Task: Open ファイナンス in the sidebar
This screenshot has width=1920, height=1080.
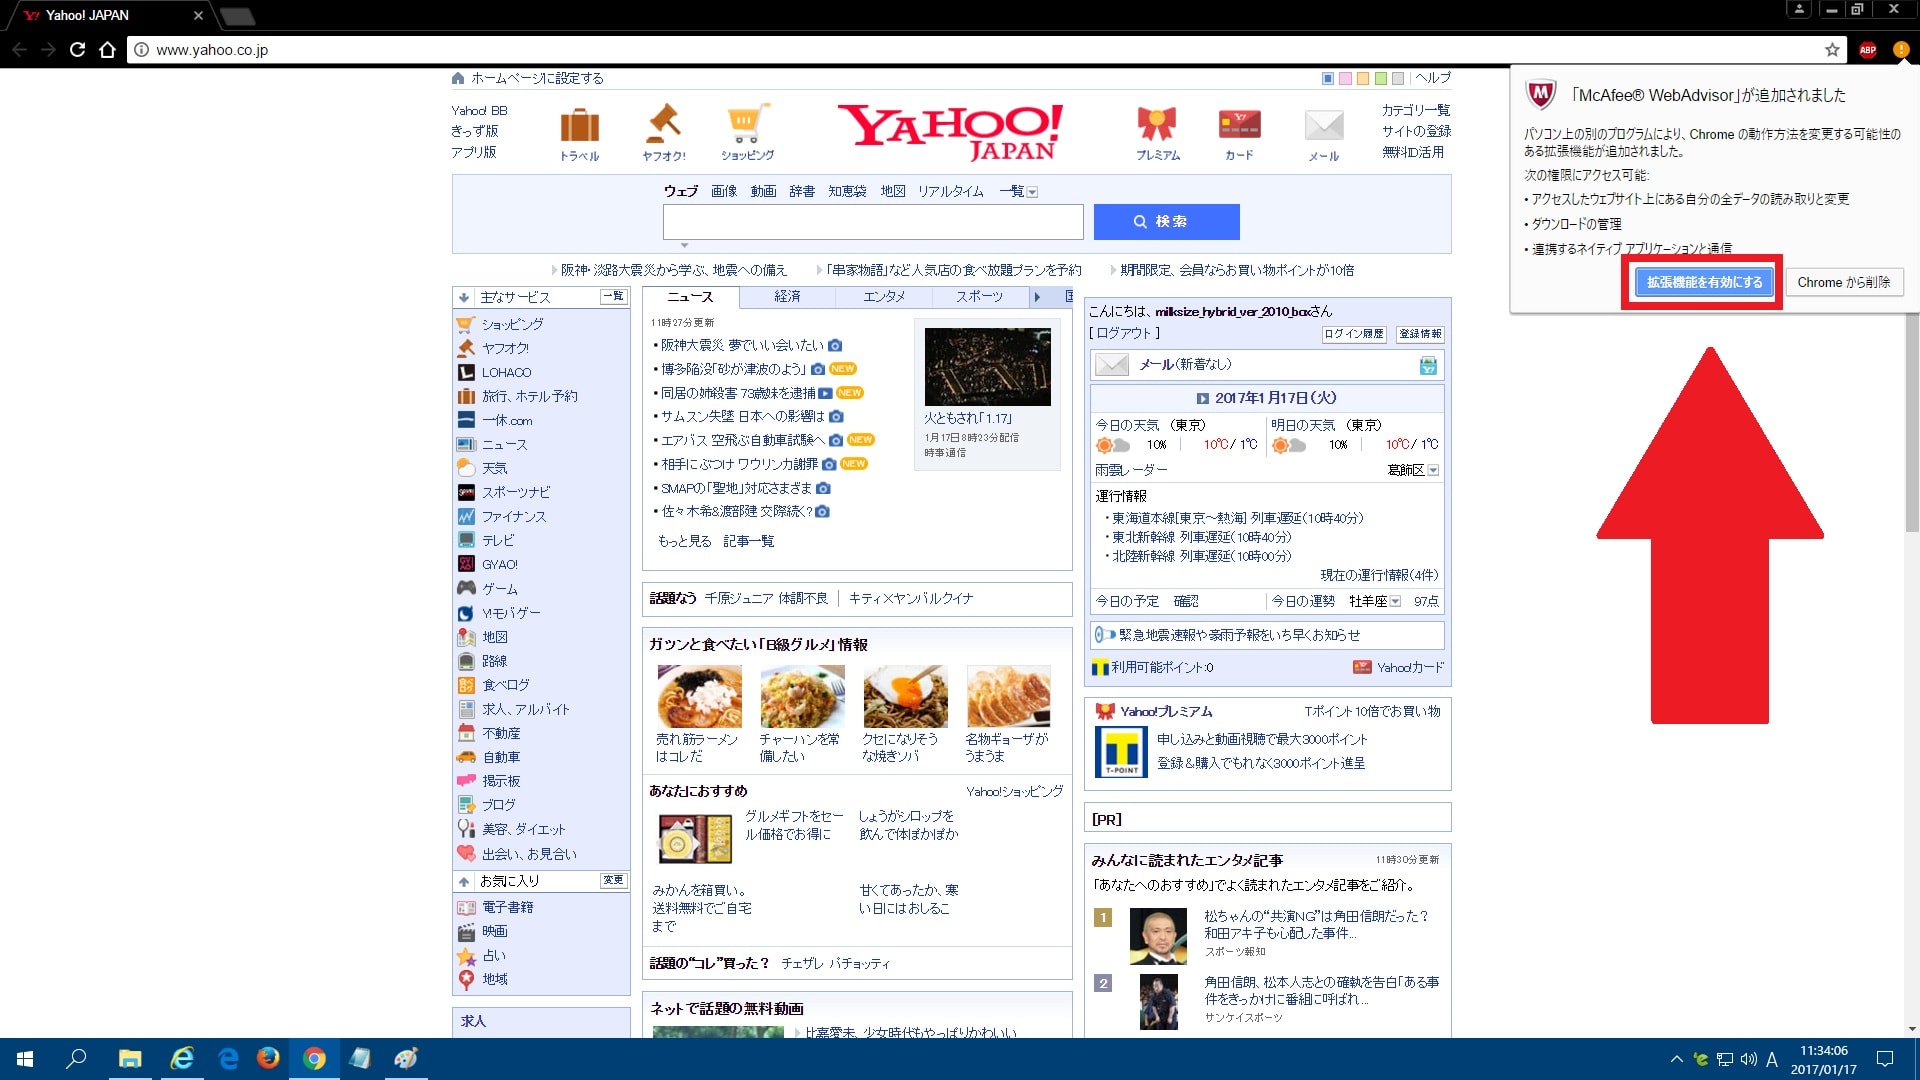Action: 514,516
